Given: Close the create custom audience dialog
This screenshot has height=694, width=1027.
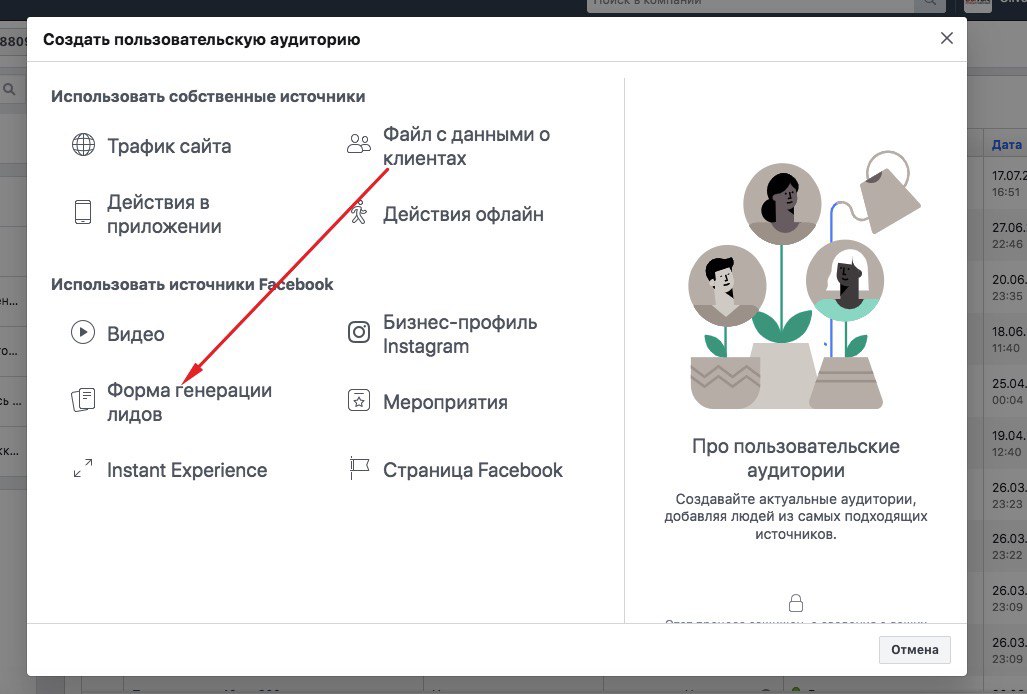Looking at the screenshot, I should [x=946, y=38].
